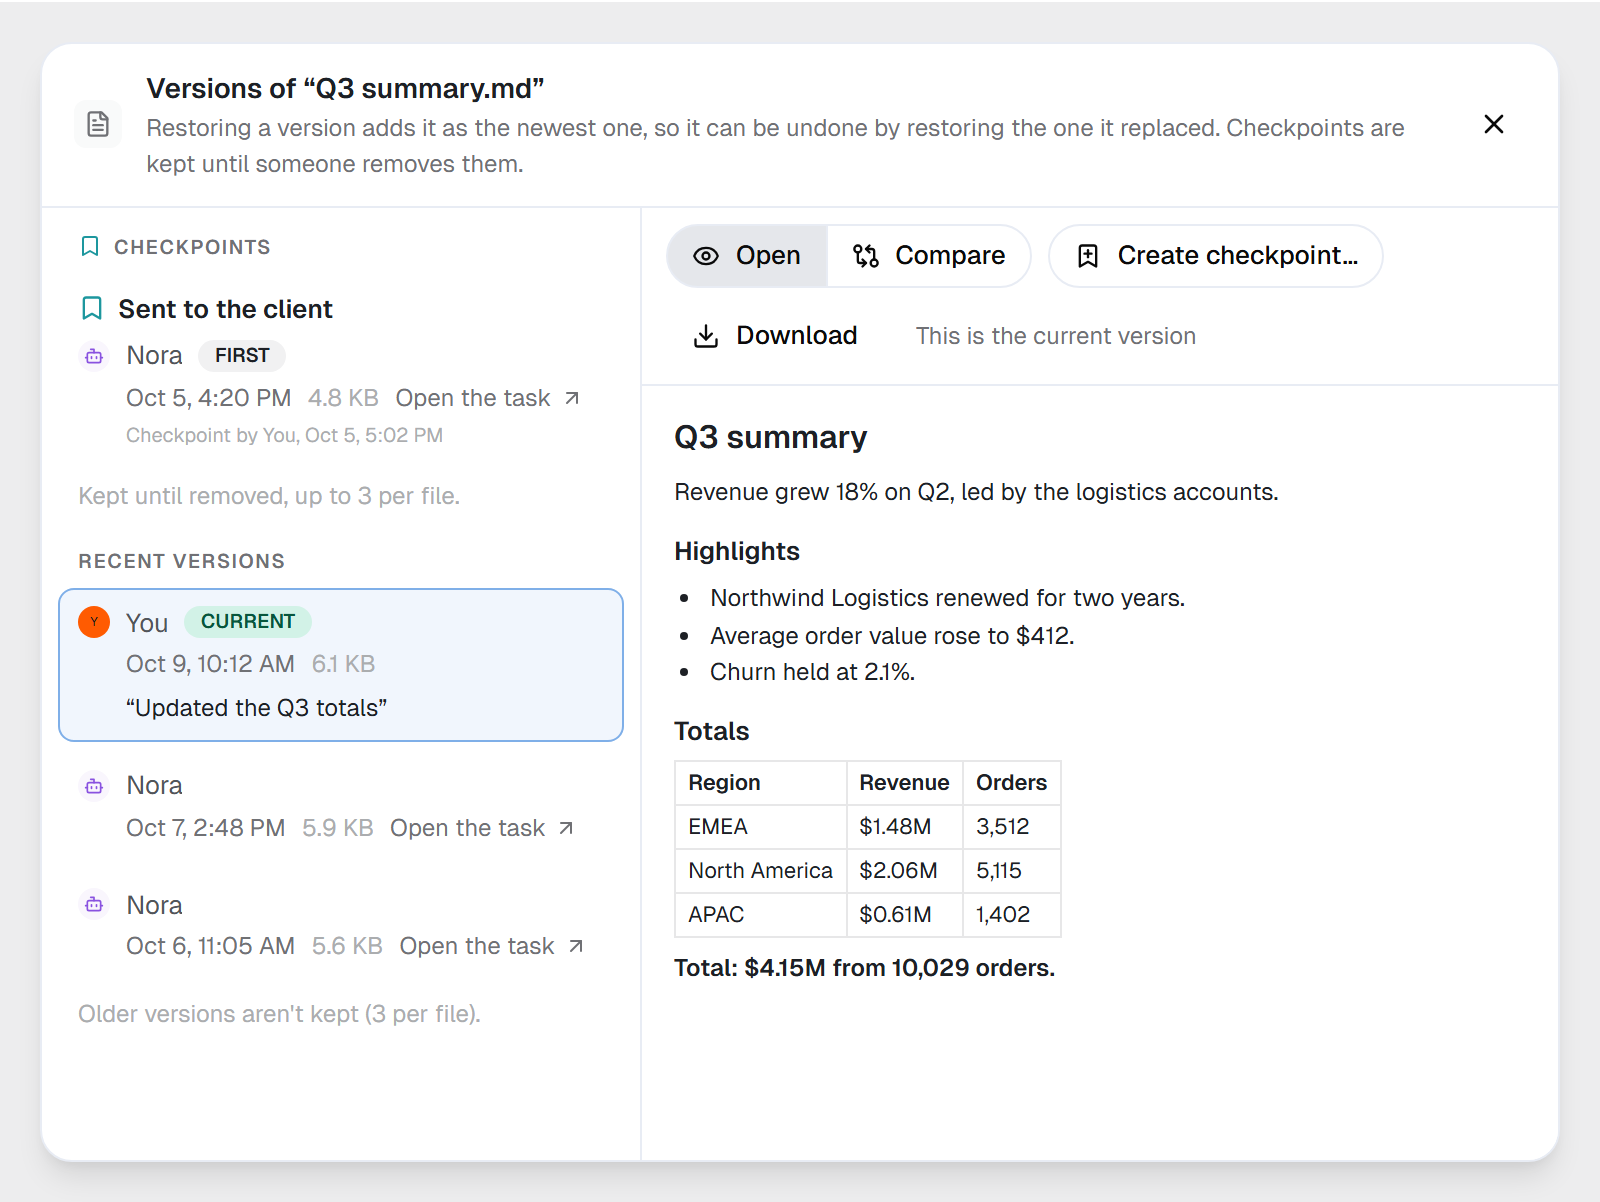Click the Q3 summary heading in the preview
The height and width of the screenshot is (1202, 1600).
click(x=770, y=438)
